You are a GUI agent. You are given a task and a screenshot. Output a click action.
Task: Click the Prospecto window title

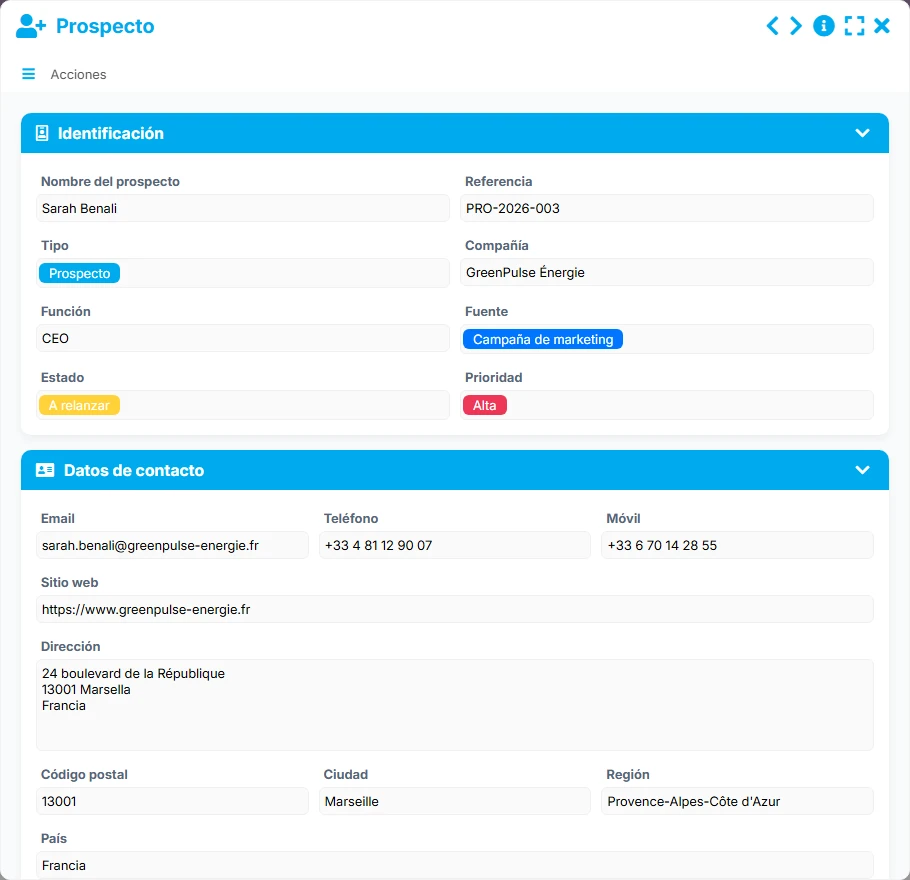point(105,26)
